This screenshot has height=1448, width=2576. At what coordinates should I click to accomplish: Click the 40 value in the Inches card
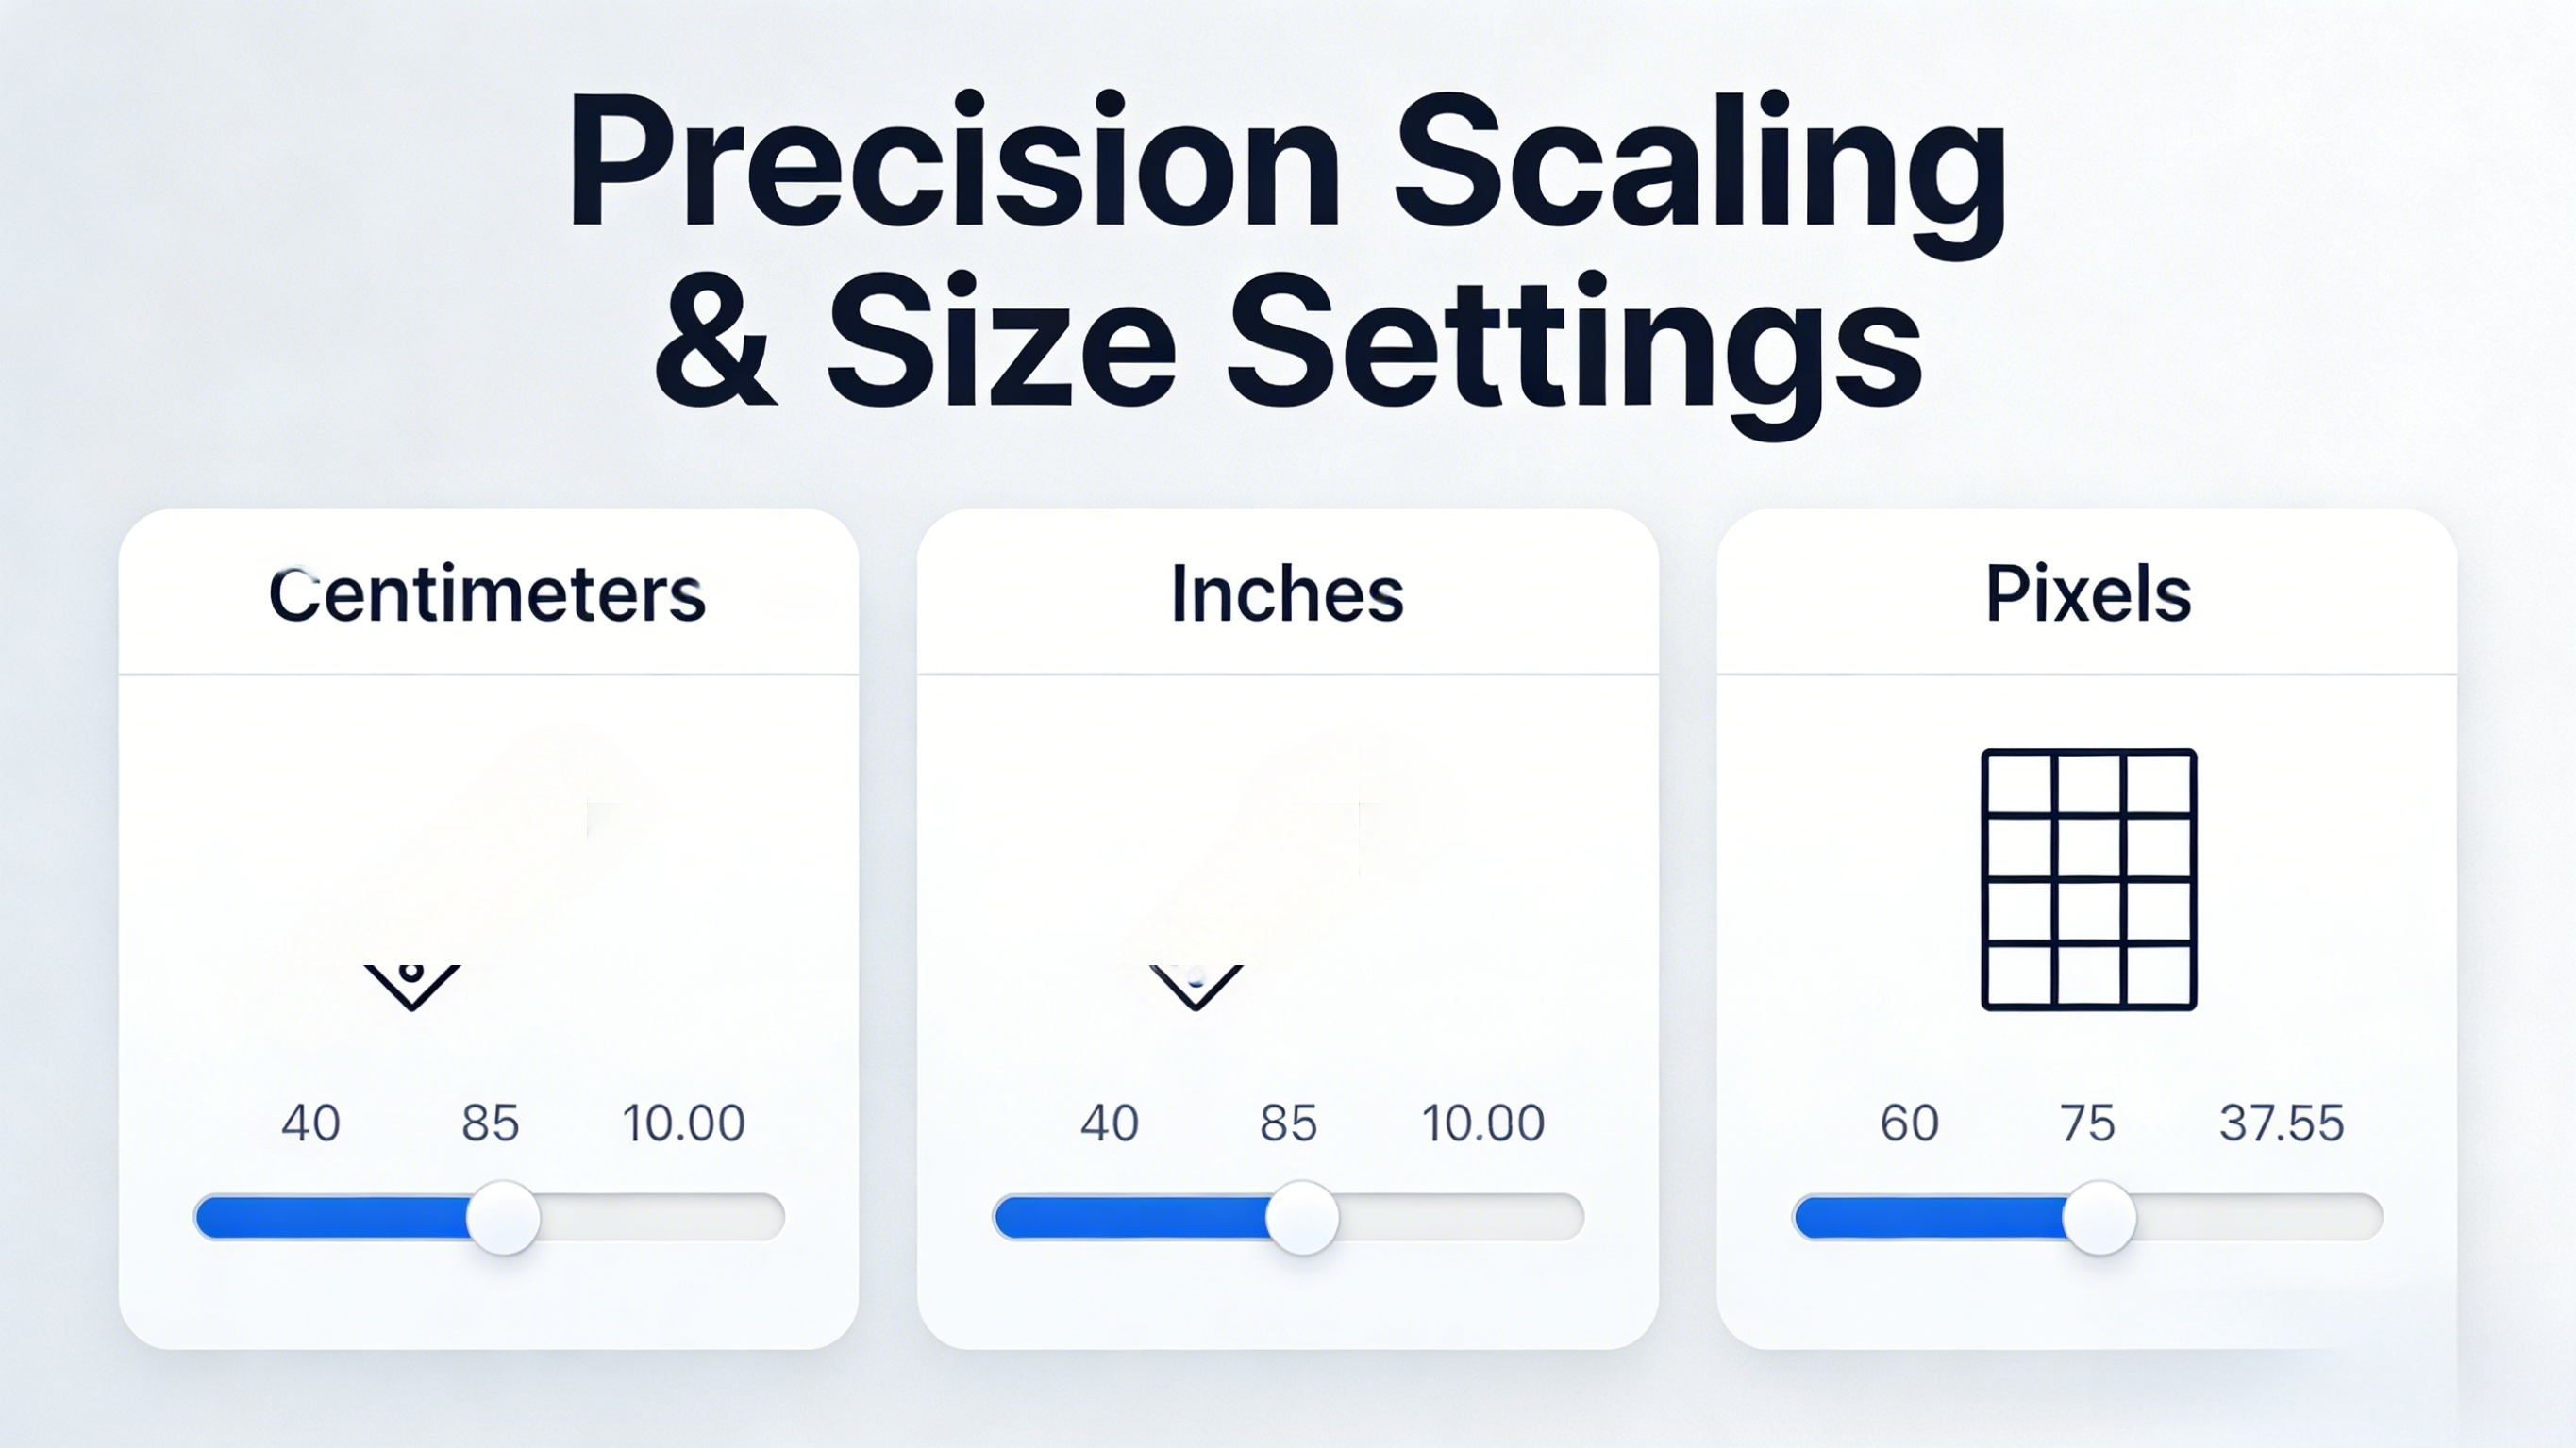[x=1109, y=1123]
